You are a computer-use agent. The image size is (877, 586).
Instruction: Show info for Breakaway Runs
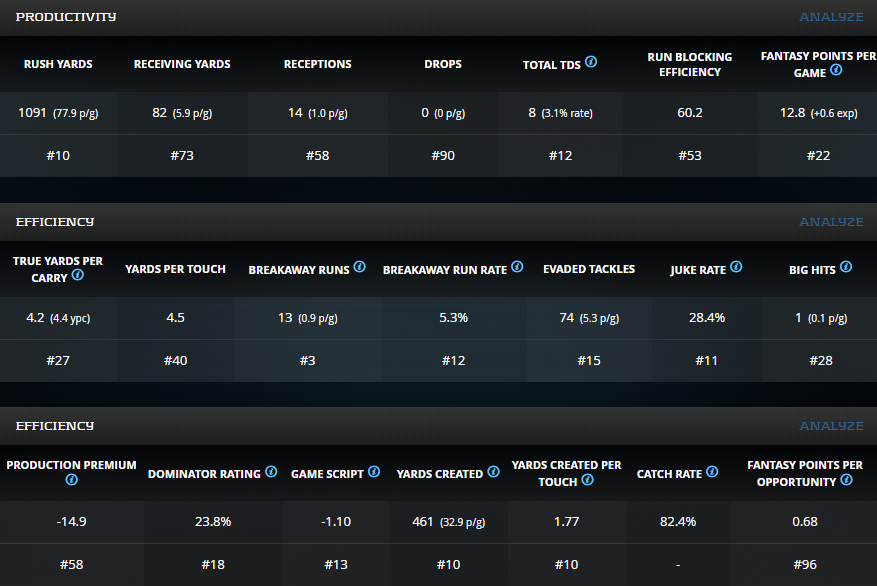tap(360, 267)
